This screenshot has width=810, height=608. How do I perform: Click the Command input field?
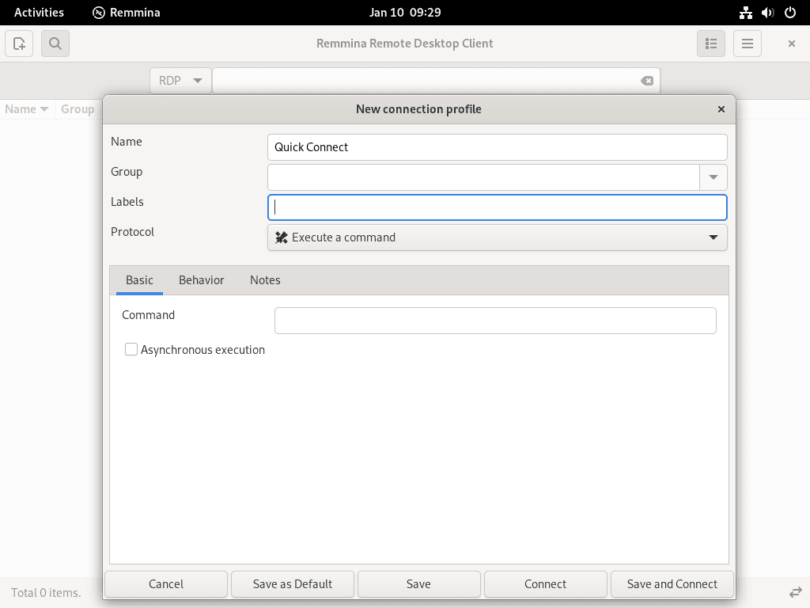[495, 320]
